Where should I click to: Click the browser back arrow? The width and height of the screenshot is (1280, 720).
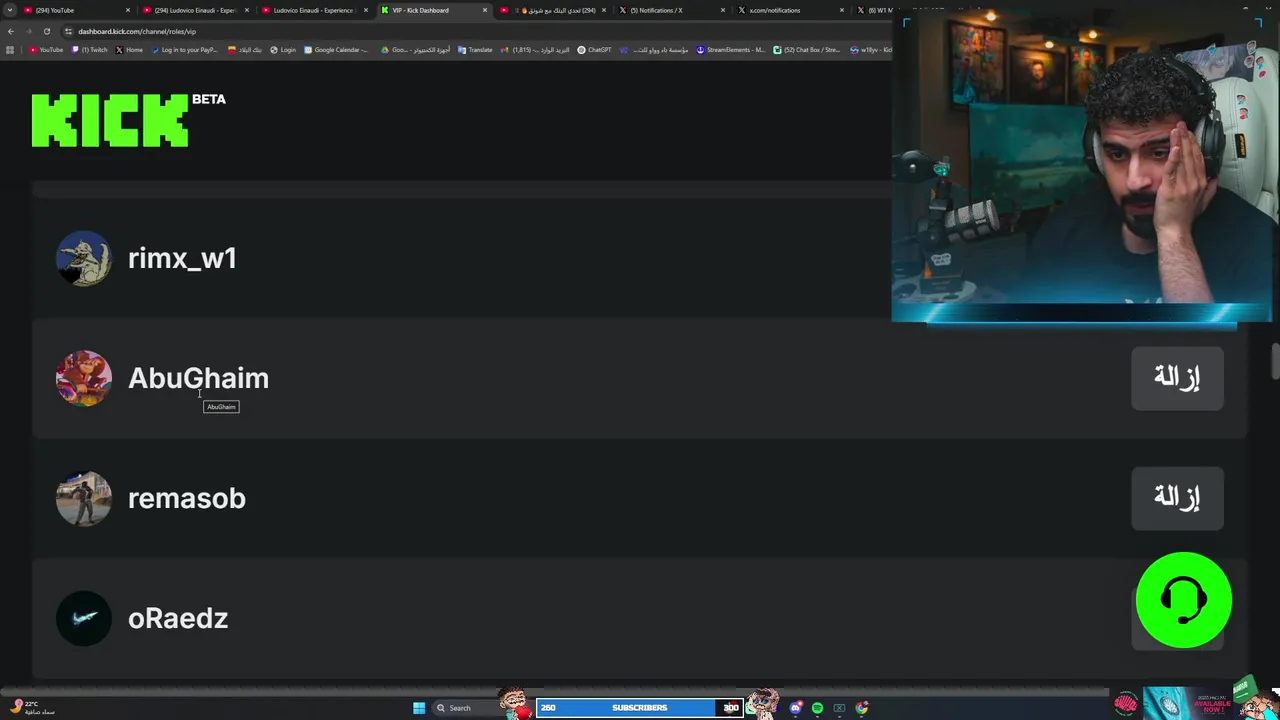(x=11, y=31)
